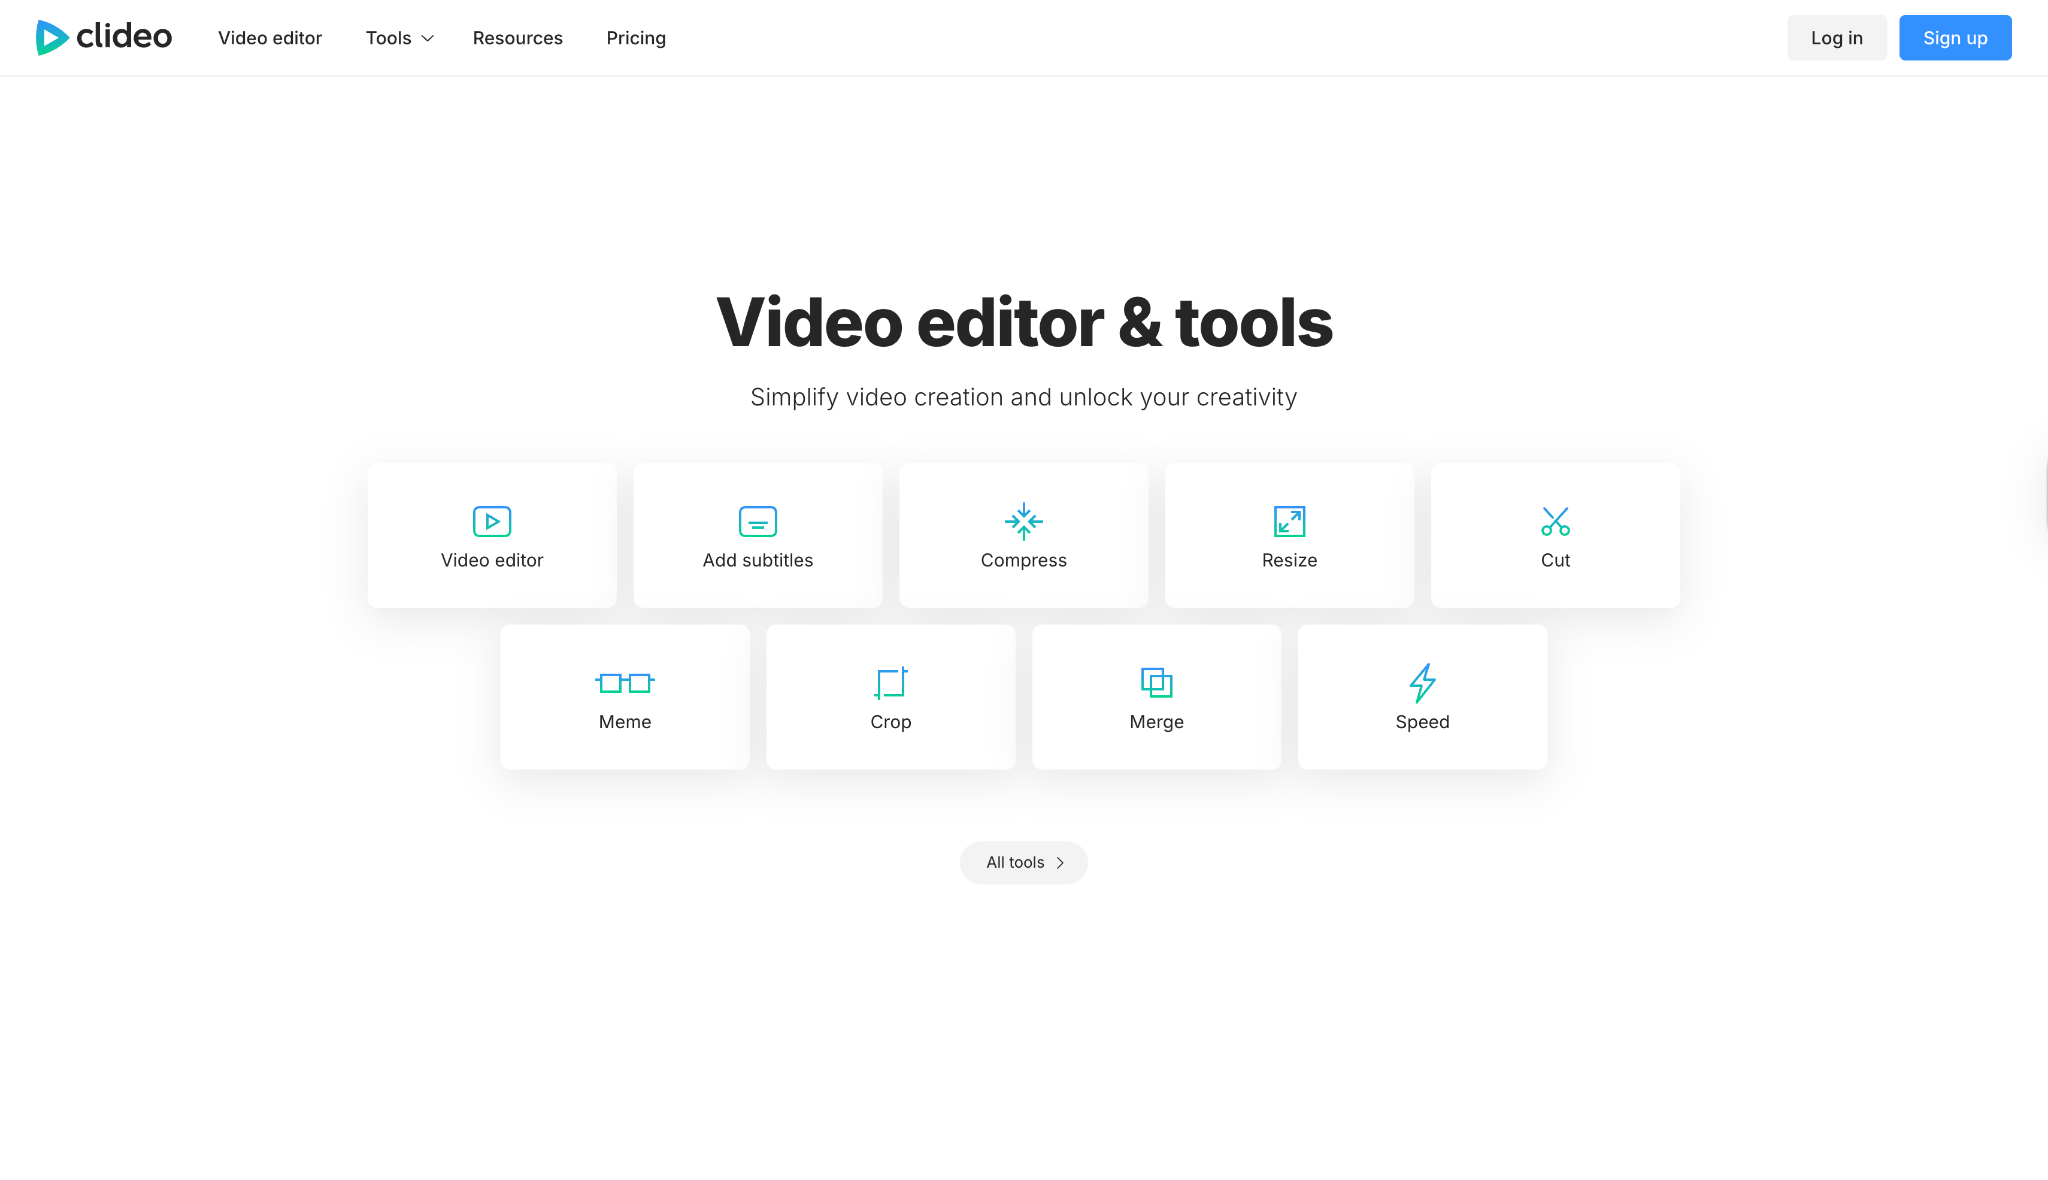
Task: Click the Compress video icon
Action: tap(1023, 521)
